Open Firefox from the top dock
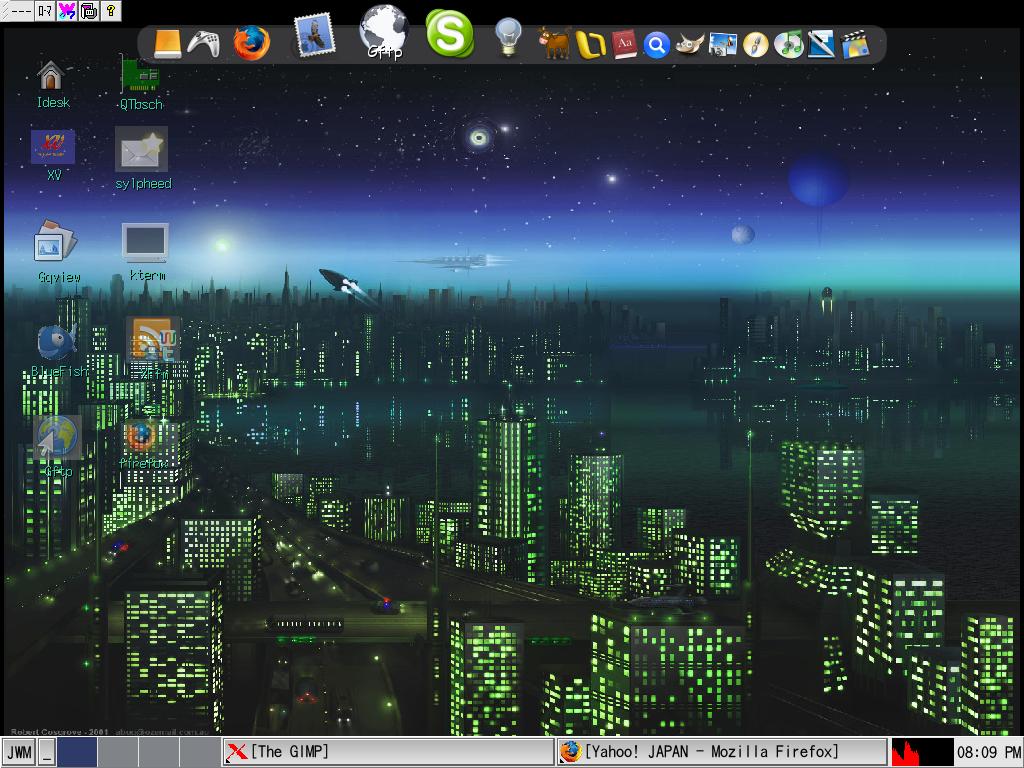The width and height of the screenshot is (1024, 768). click(251, 43)
